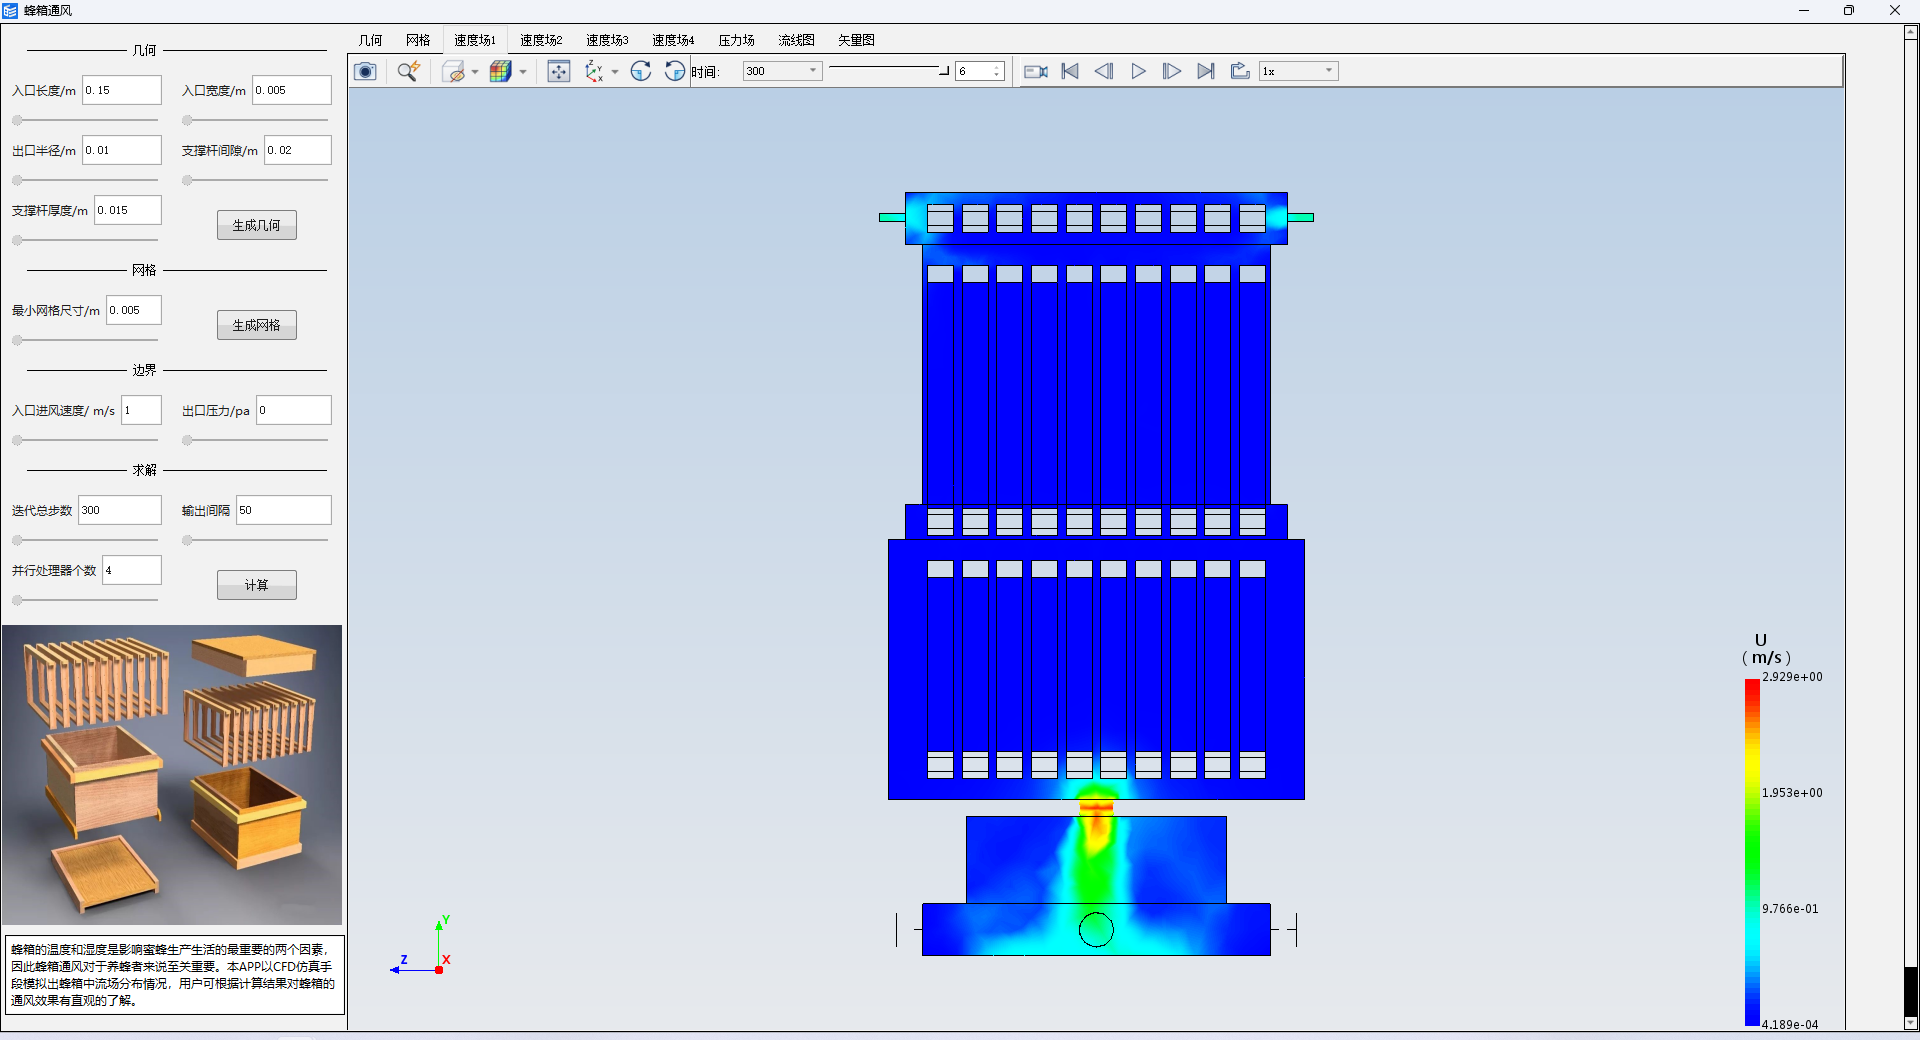This screenshot has height=1040, width=1920.
Task: Click the 最小网格尺寸/m input field
Action: click(x=133, y=310)
